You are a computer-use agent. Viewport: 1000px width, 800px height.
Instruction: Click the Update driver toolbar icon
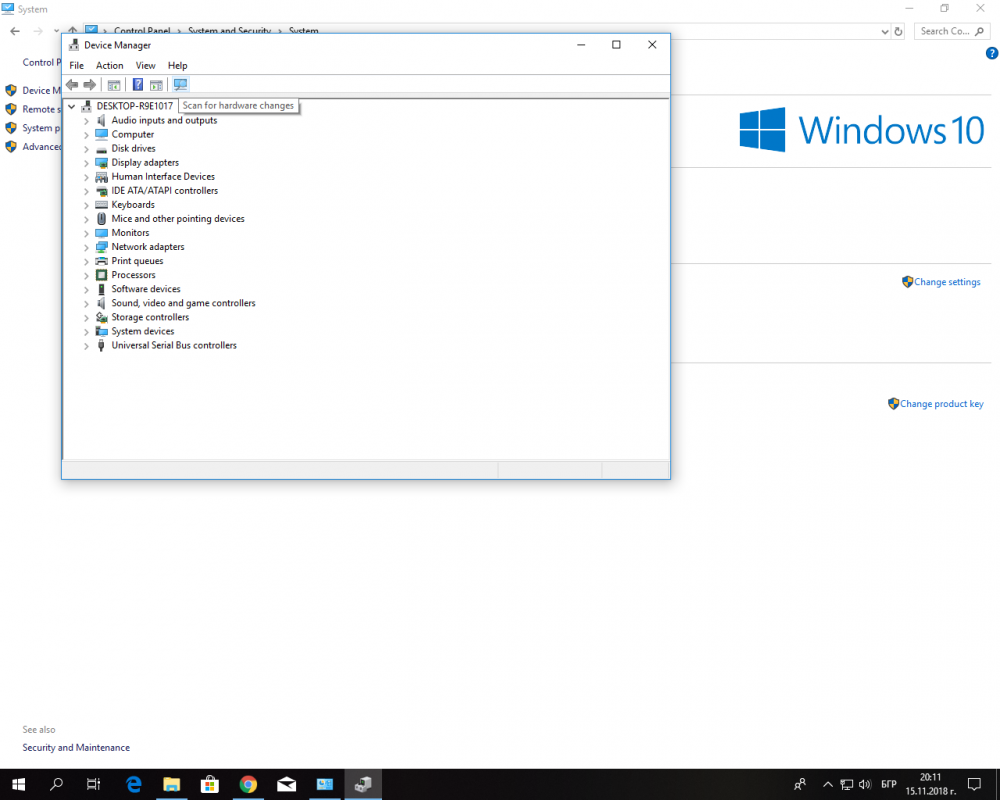(156, 85)
